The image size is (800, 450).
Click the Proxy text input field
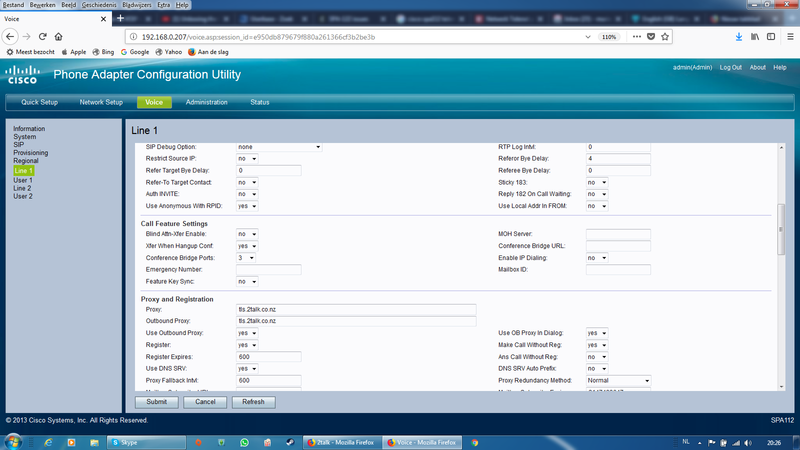click(355, 309)
